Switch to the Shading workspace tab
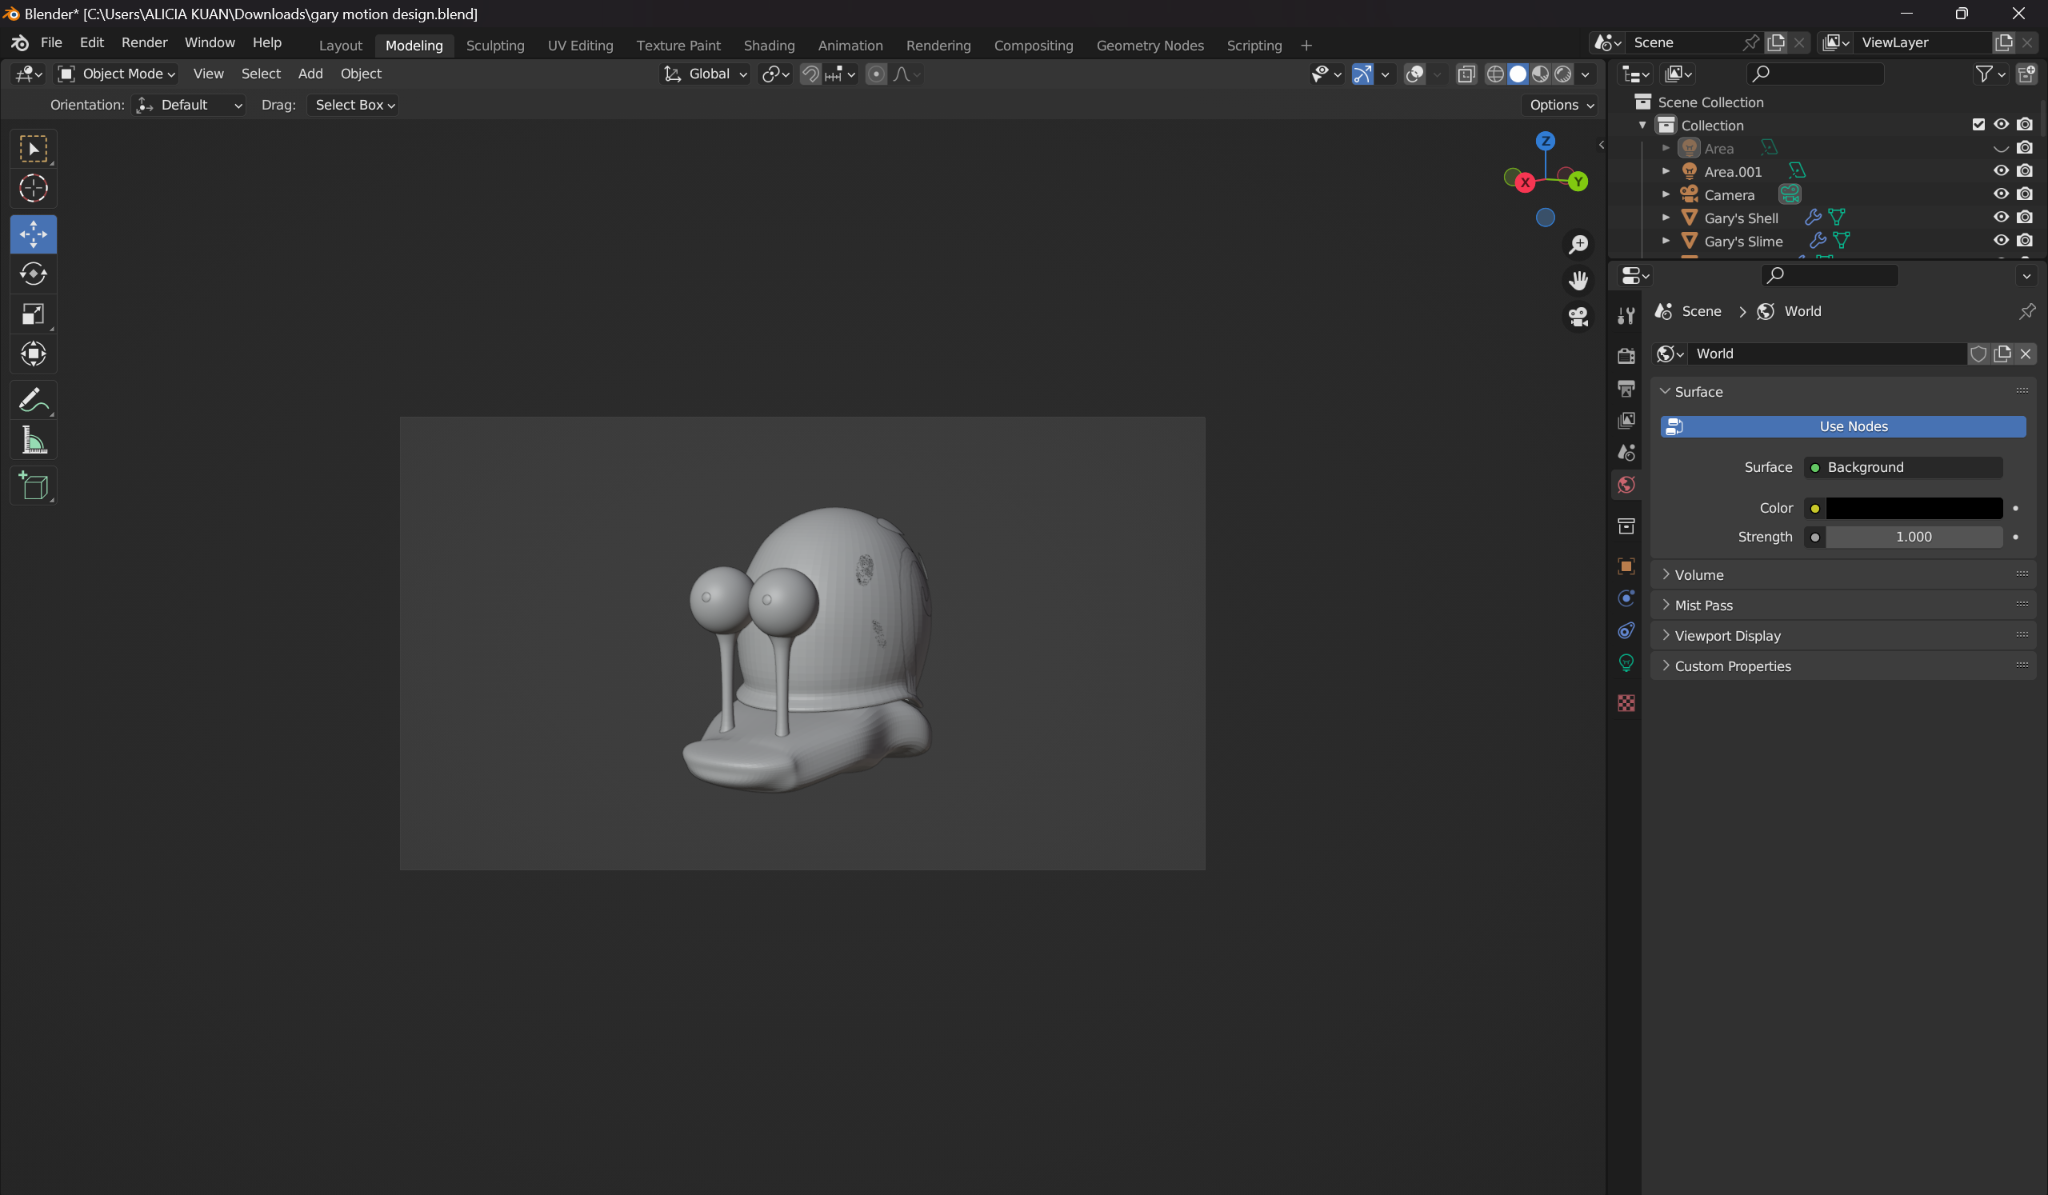The width and height of the screenshot is (2048, 1195). tap(769, 46)
